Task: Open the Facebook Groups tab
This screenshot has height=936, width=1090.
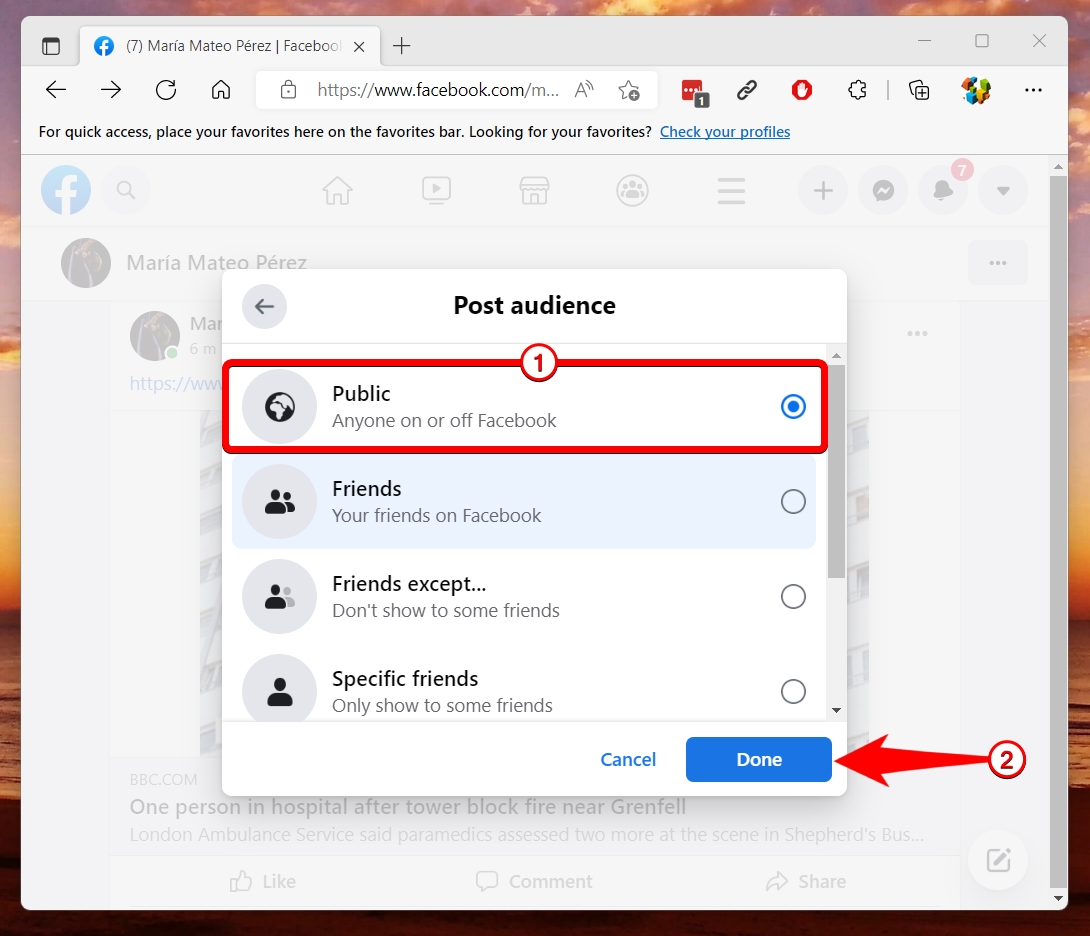Action: click(633, 190)
